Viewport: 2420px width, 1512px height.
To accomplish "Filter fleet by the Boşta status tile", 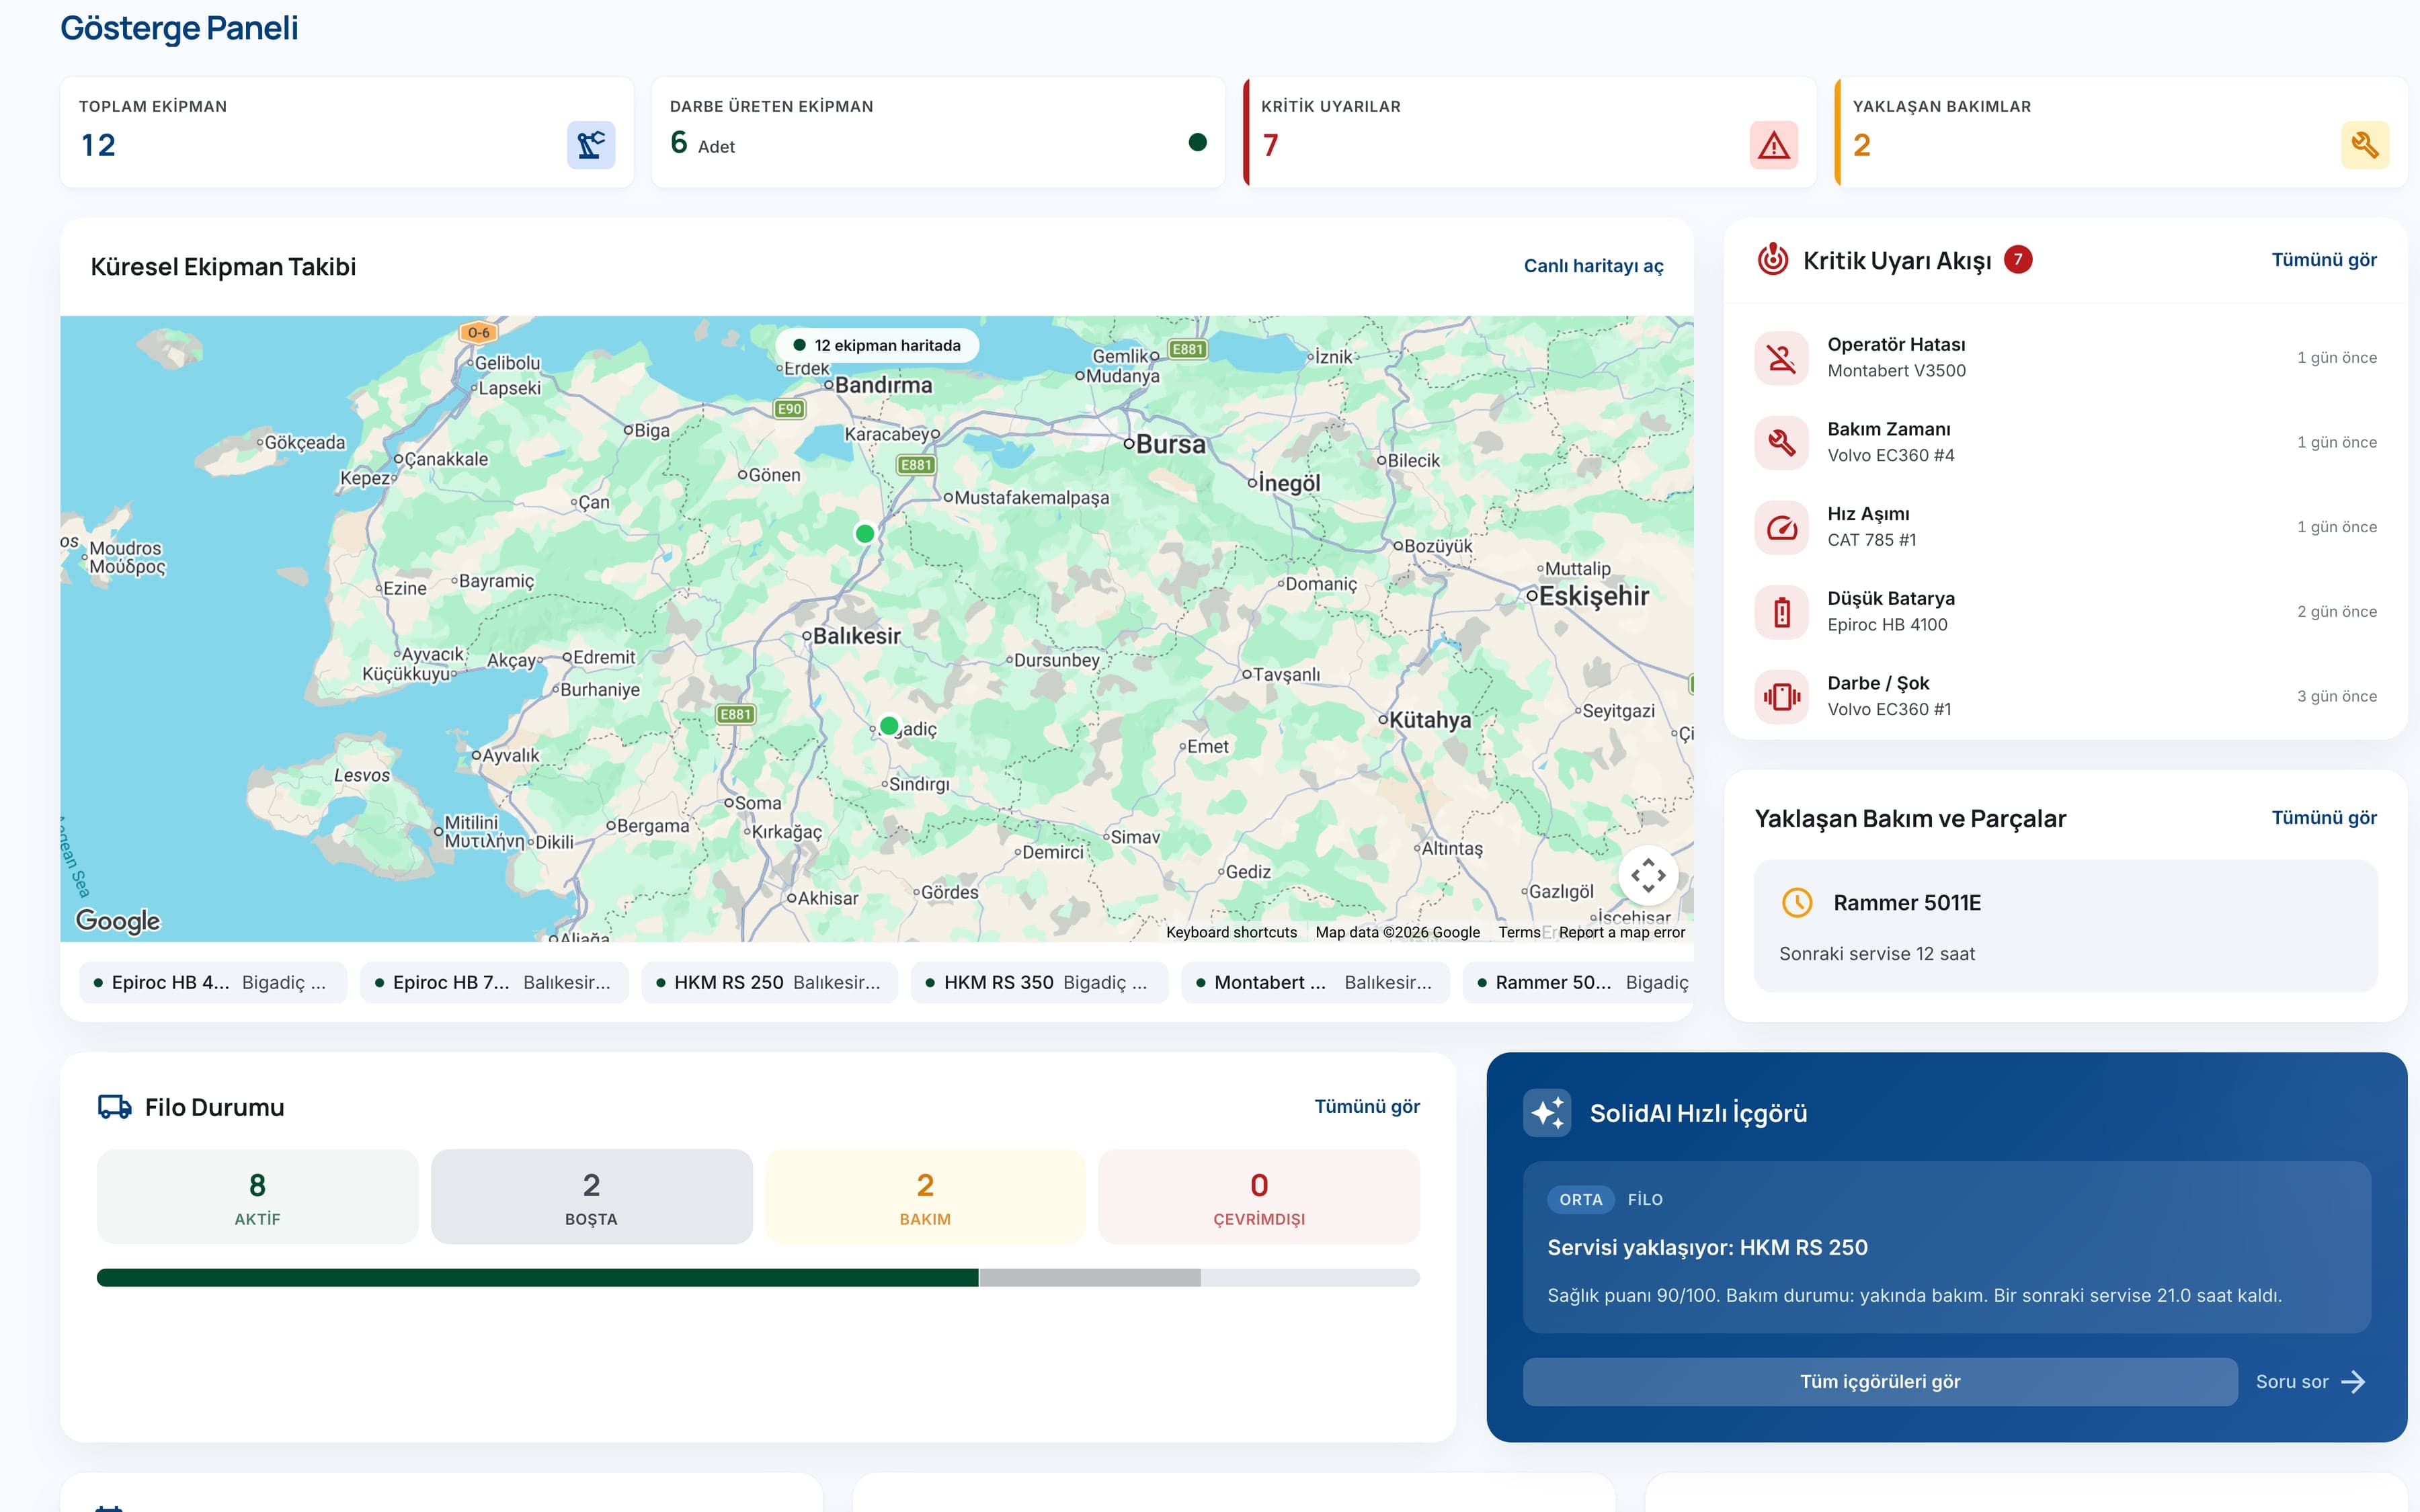I will coord(592,1197).
